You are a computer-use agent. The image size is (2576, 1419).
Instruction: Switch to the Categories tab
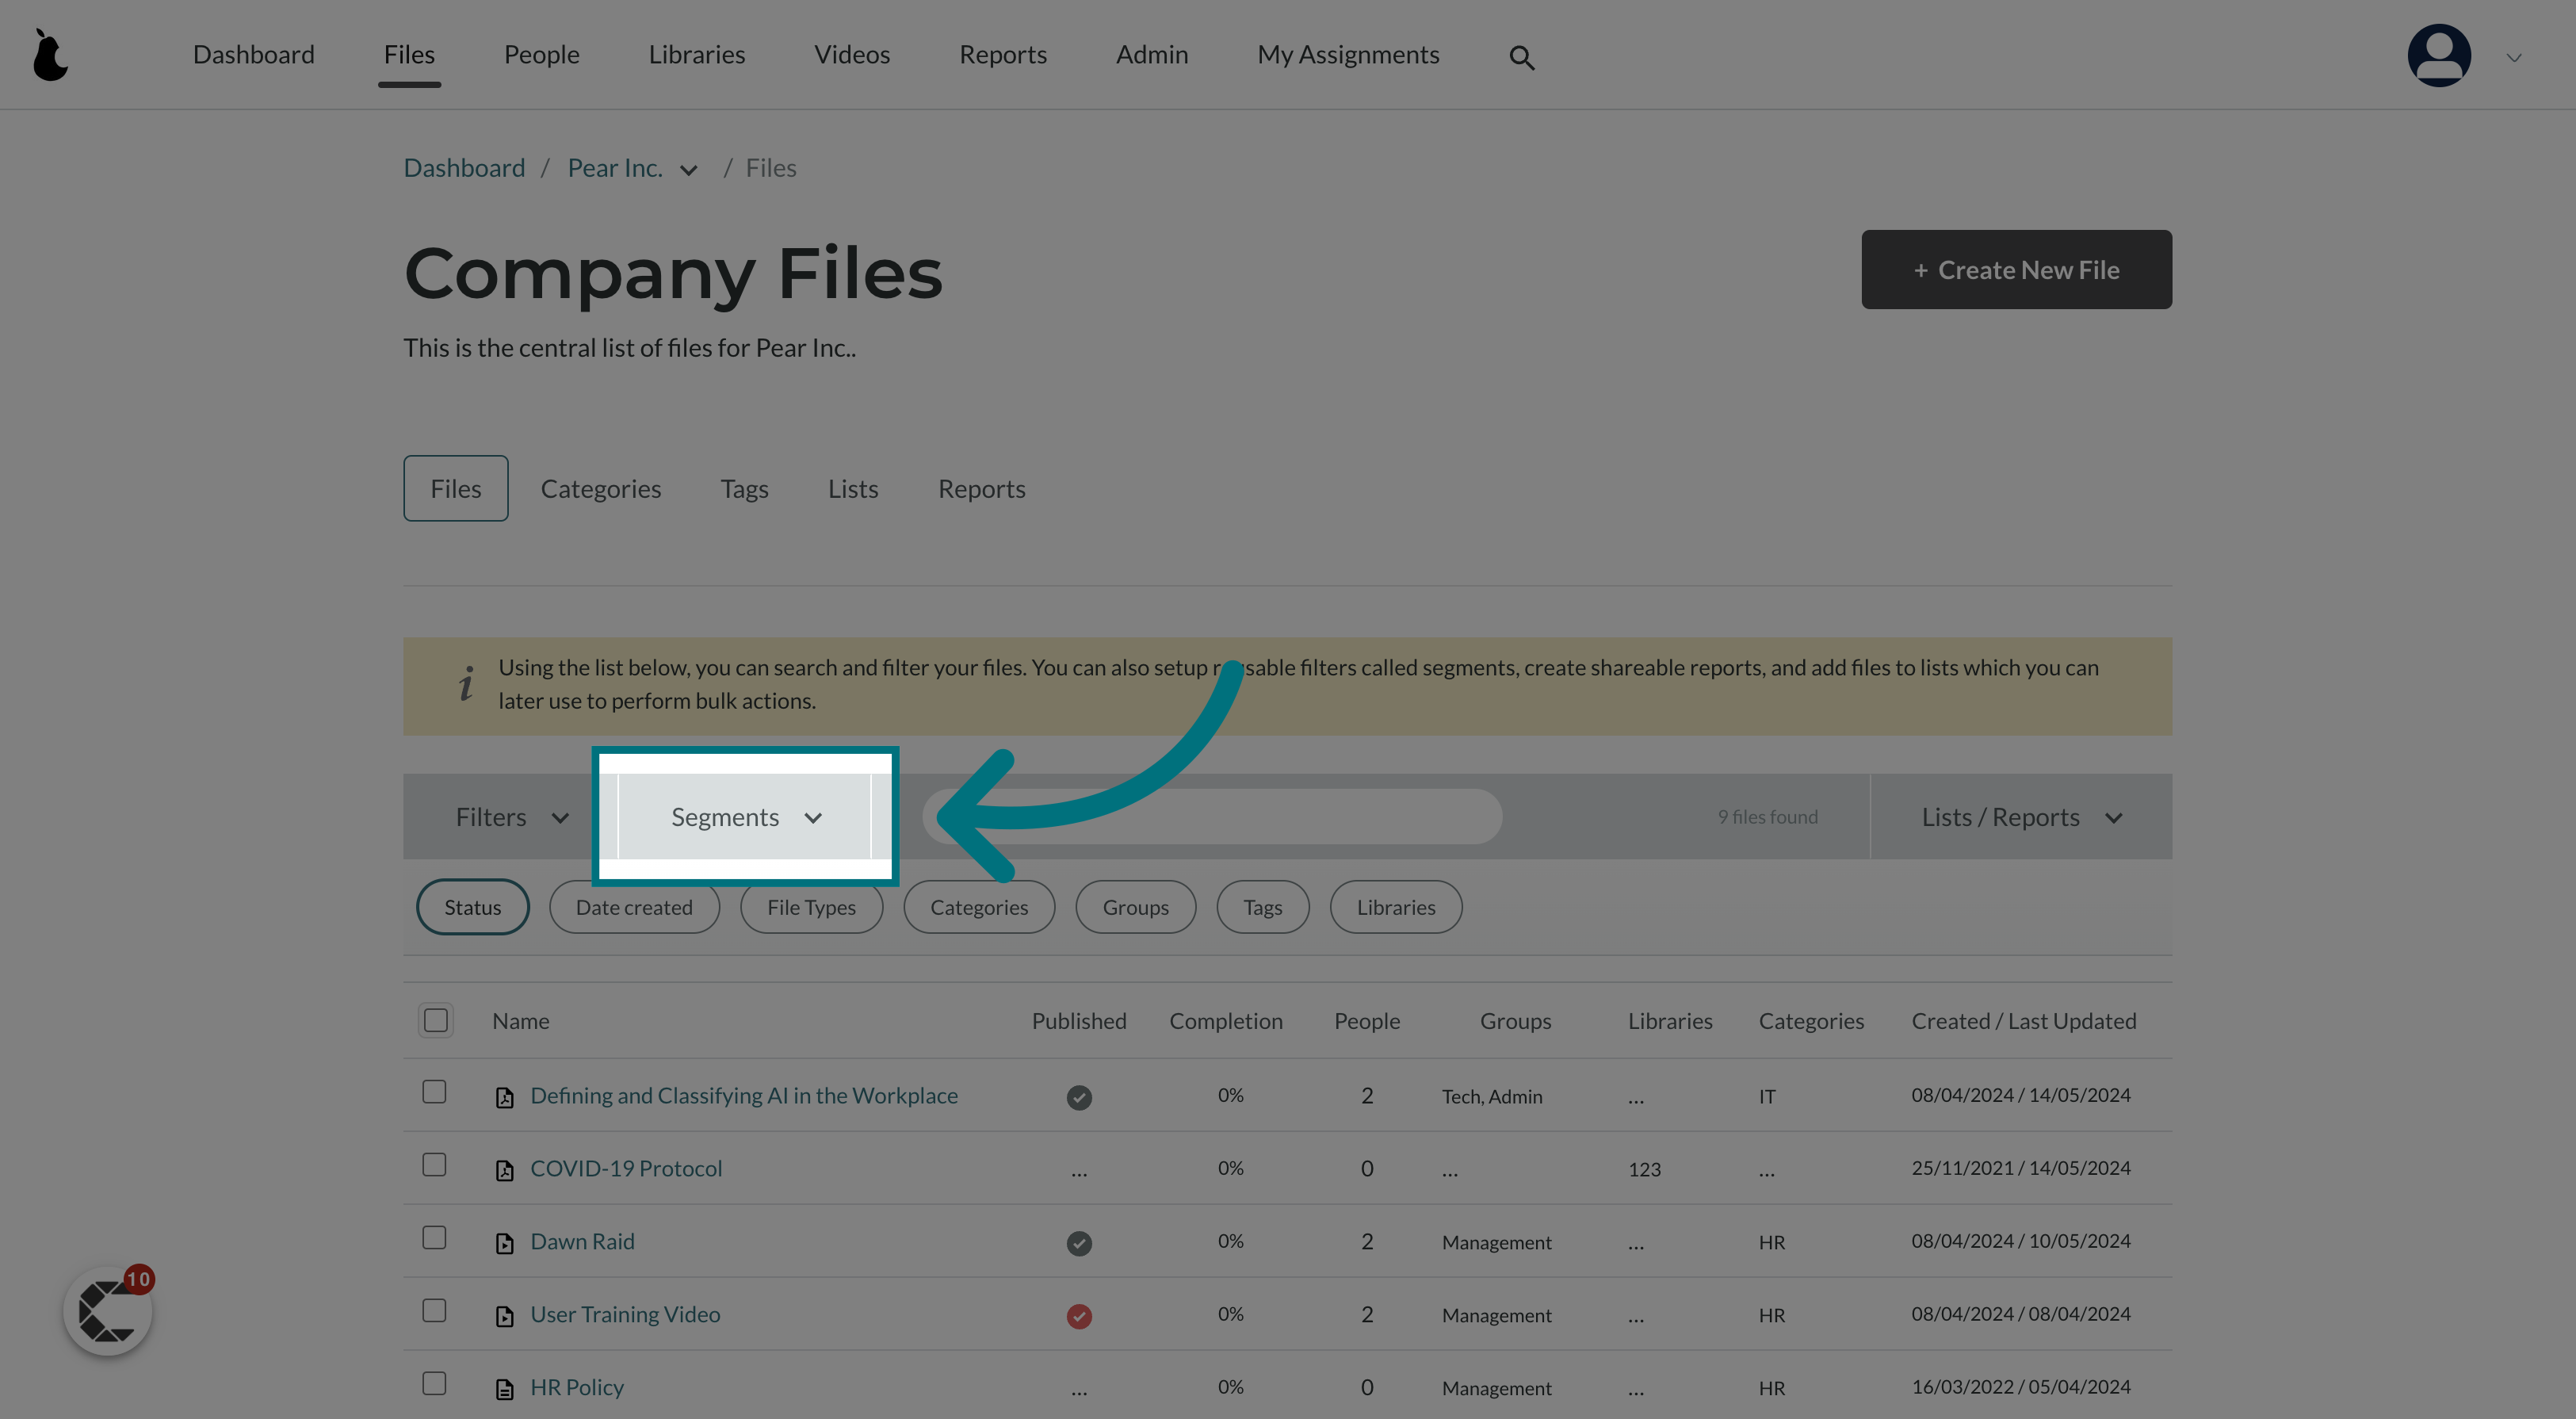click(x=601, y=488)
